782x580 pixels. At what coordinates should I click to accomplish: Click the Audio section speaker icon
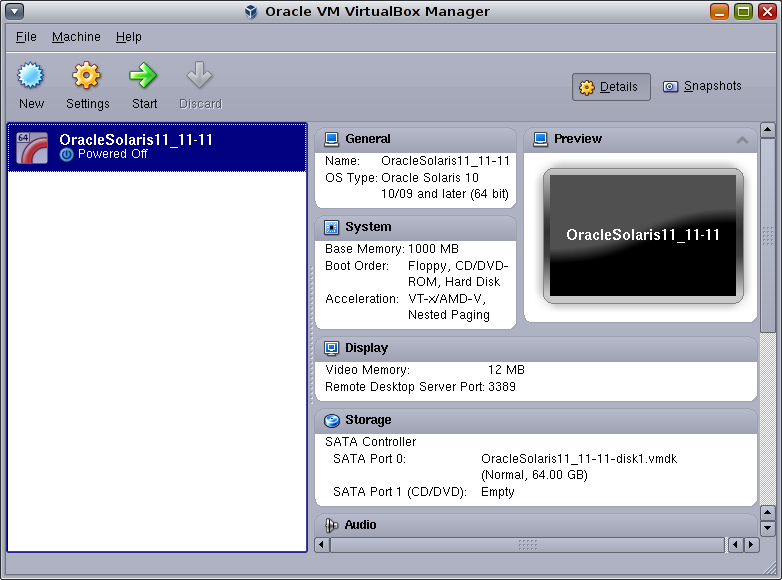(x=331, y=525)
